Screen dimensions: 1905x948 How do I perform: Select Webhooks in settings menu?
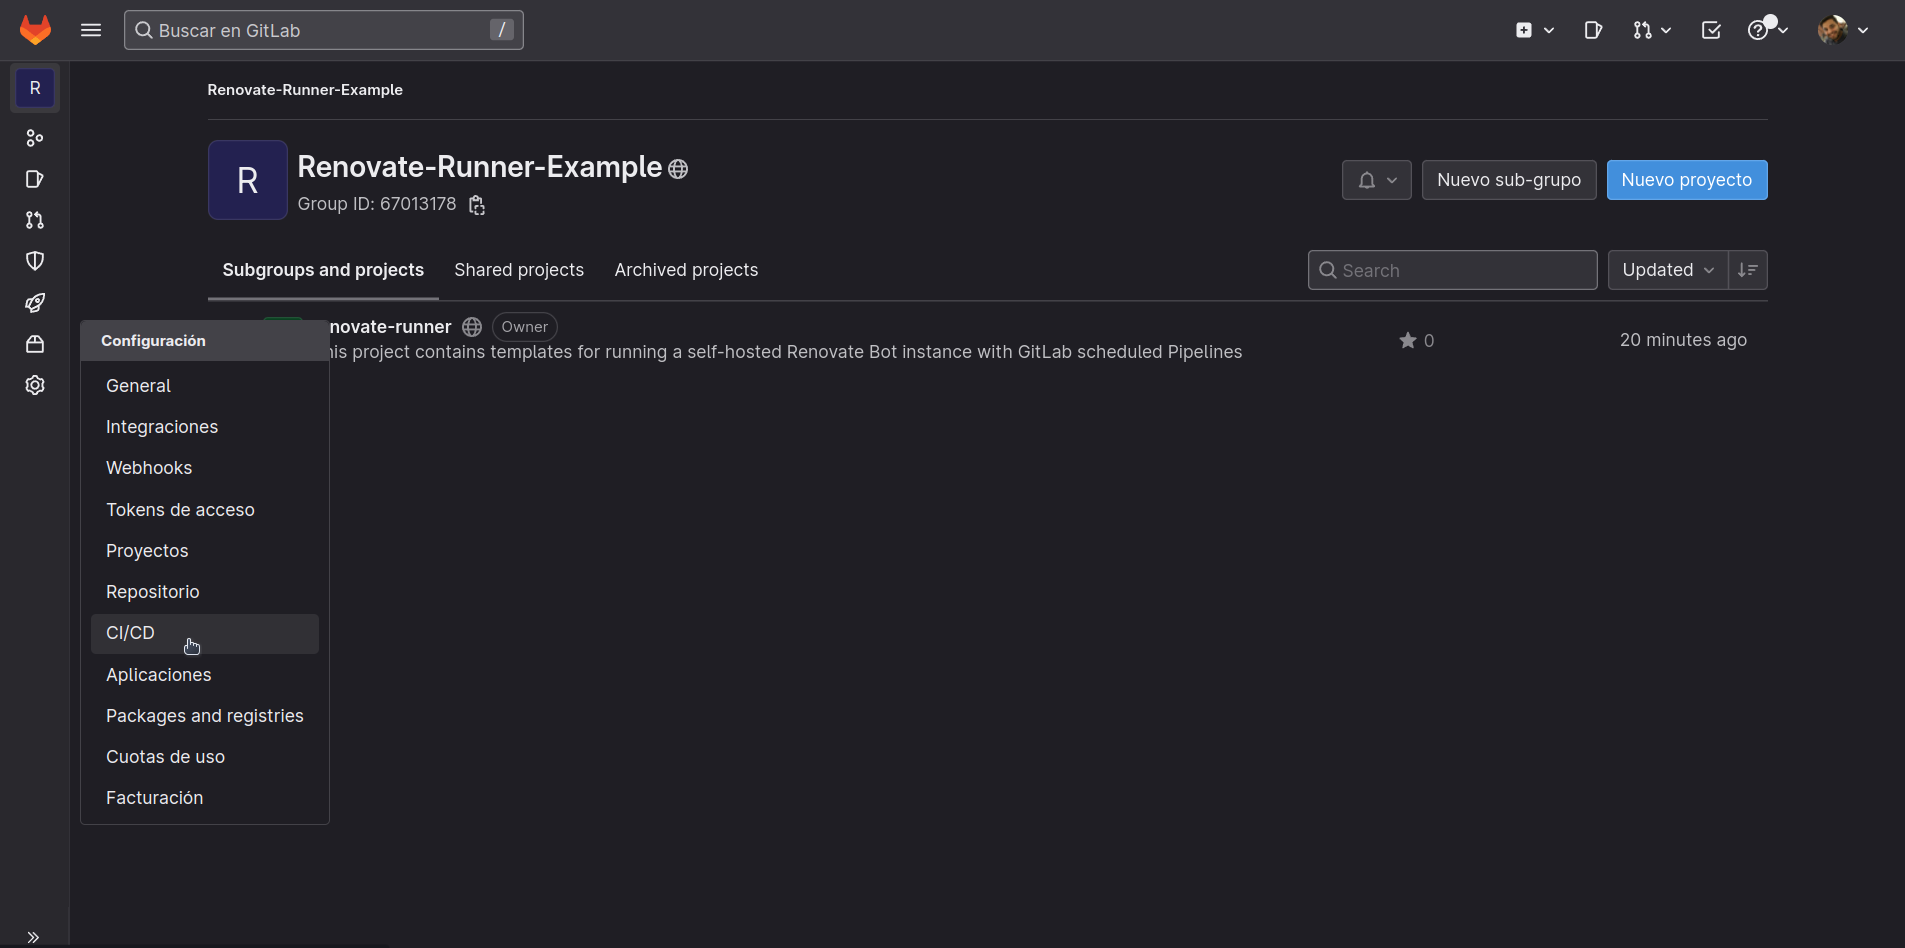point(205,468)
